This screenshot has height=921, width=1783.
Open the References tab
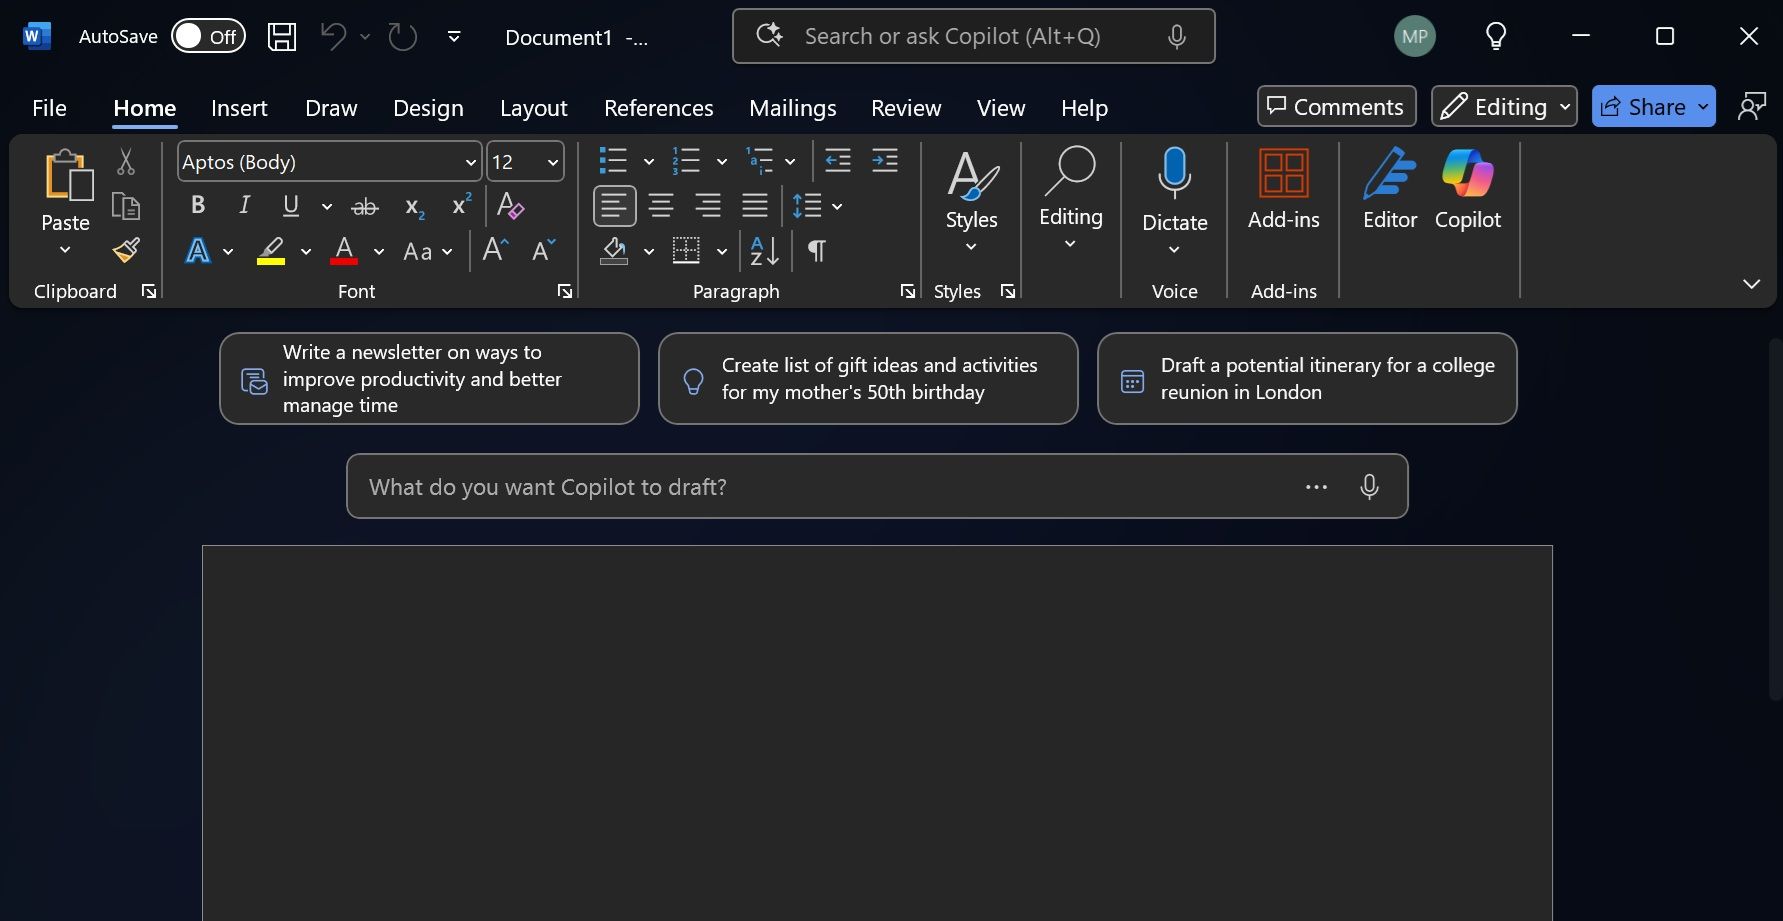click(658, 108)
